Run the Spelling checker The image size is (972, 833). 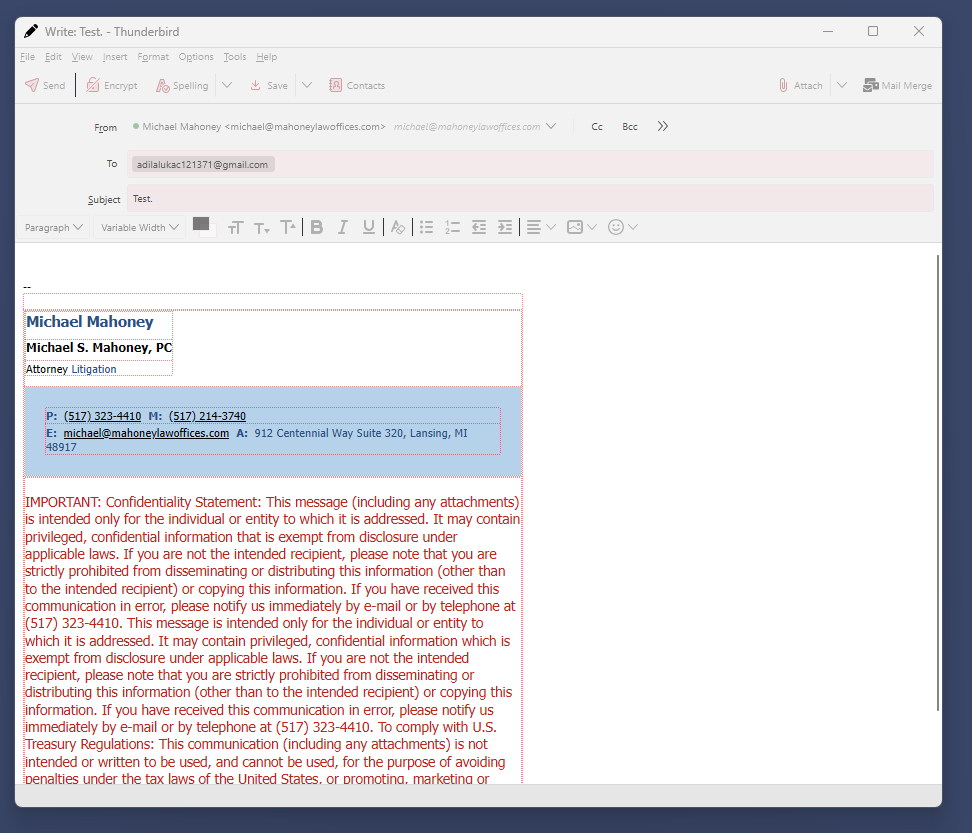(x=182, y=86)
